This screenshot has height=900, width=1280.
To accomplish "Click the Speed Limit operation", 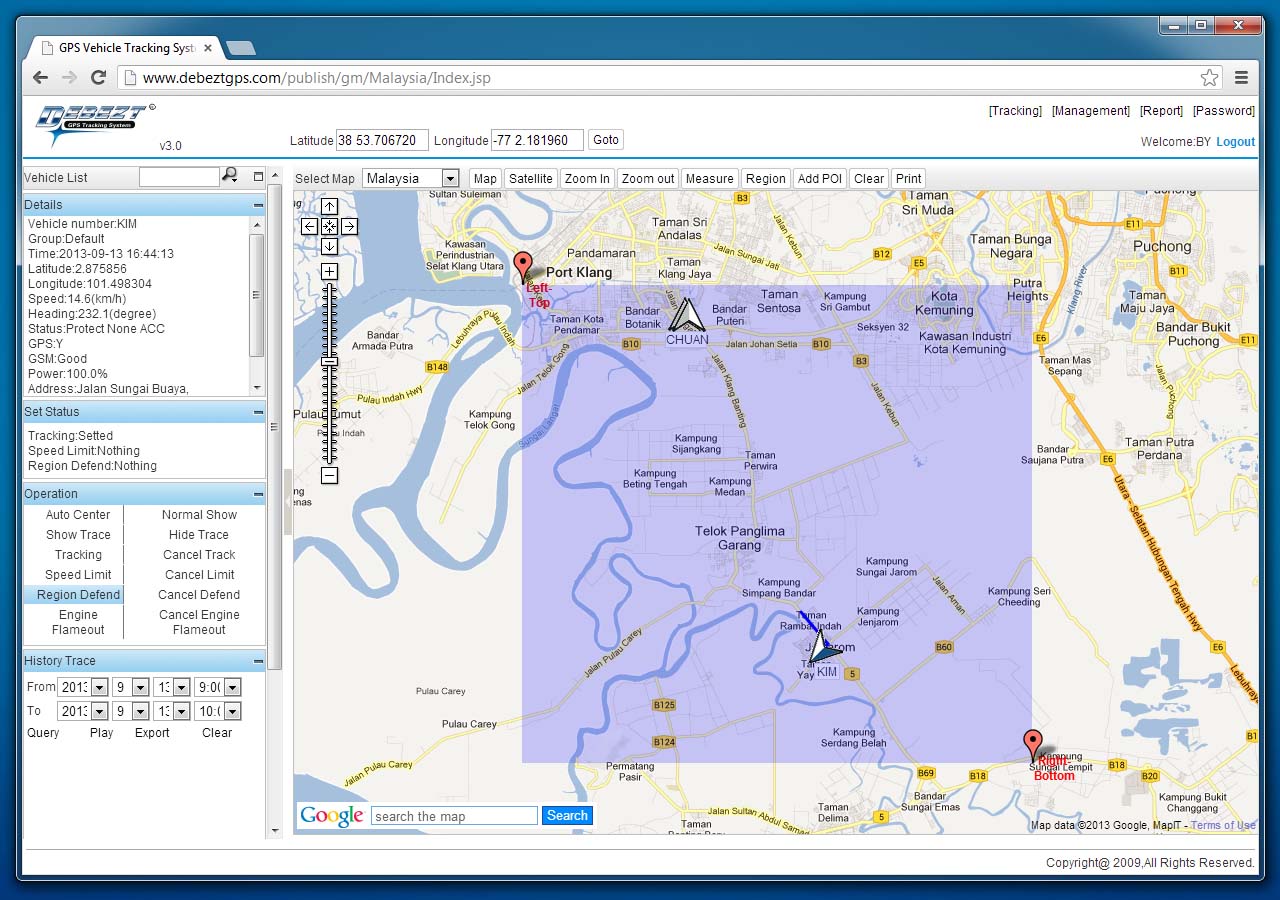I will pyautogui.click(x=78, y=575).
